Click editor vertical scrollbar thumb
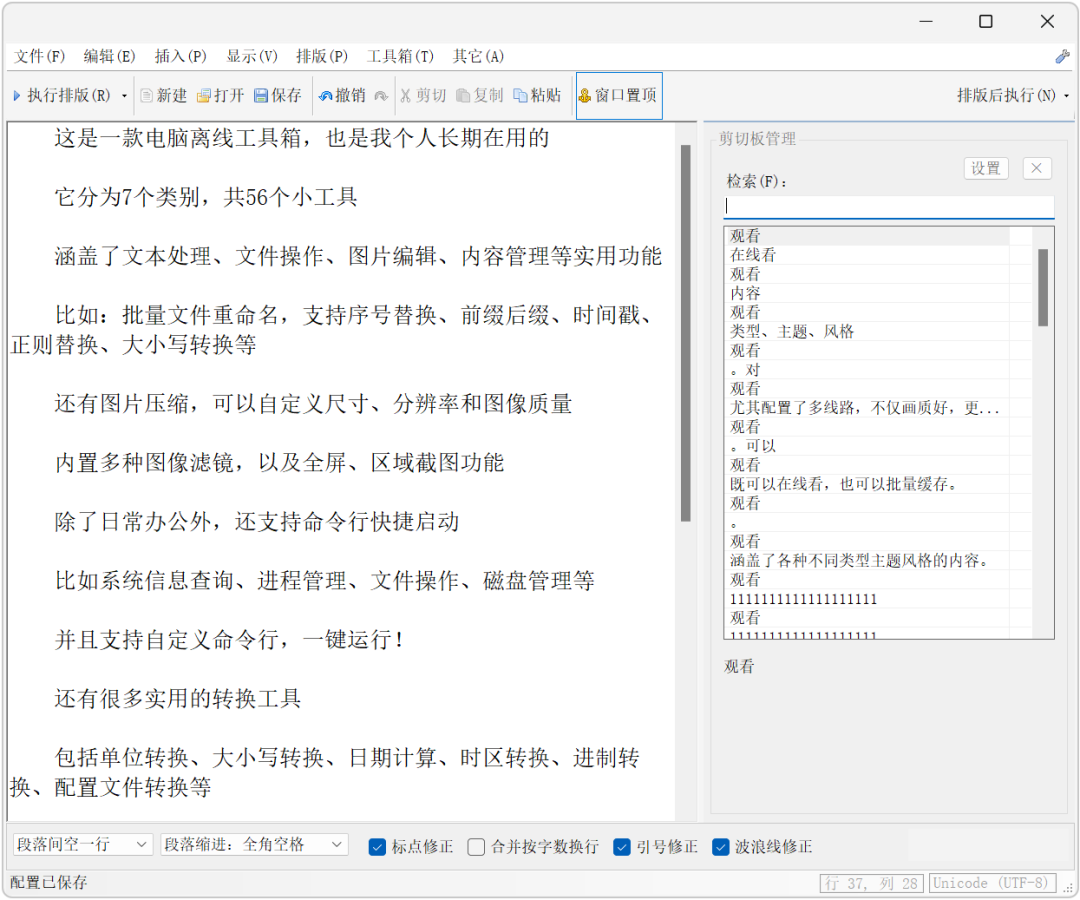Viewport: 1080px width, 900px height. pyautogui.click(x=685, y=333)
